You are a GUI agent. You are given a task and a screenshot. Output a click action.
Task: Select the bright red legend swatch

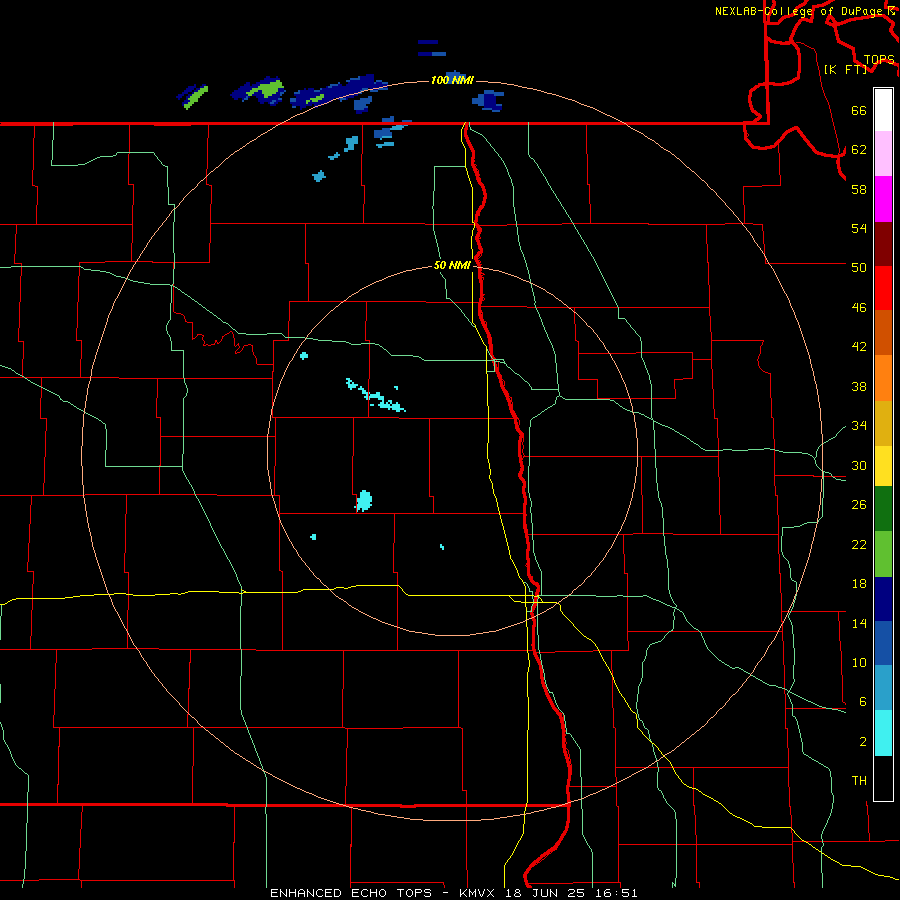coord(883,288)
